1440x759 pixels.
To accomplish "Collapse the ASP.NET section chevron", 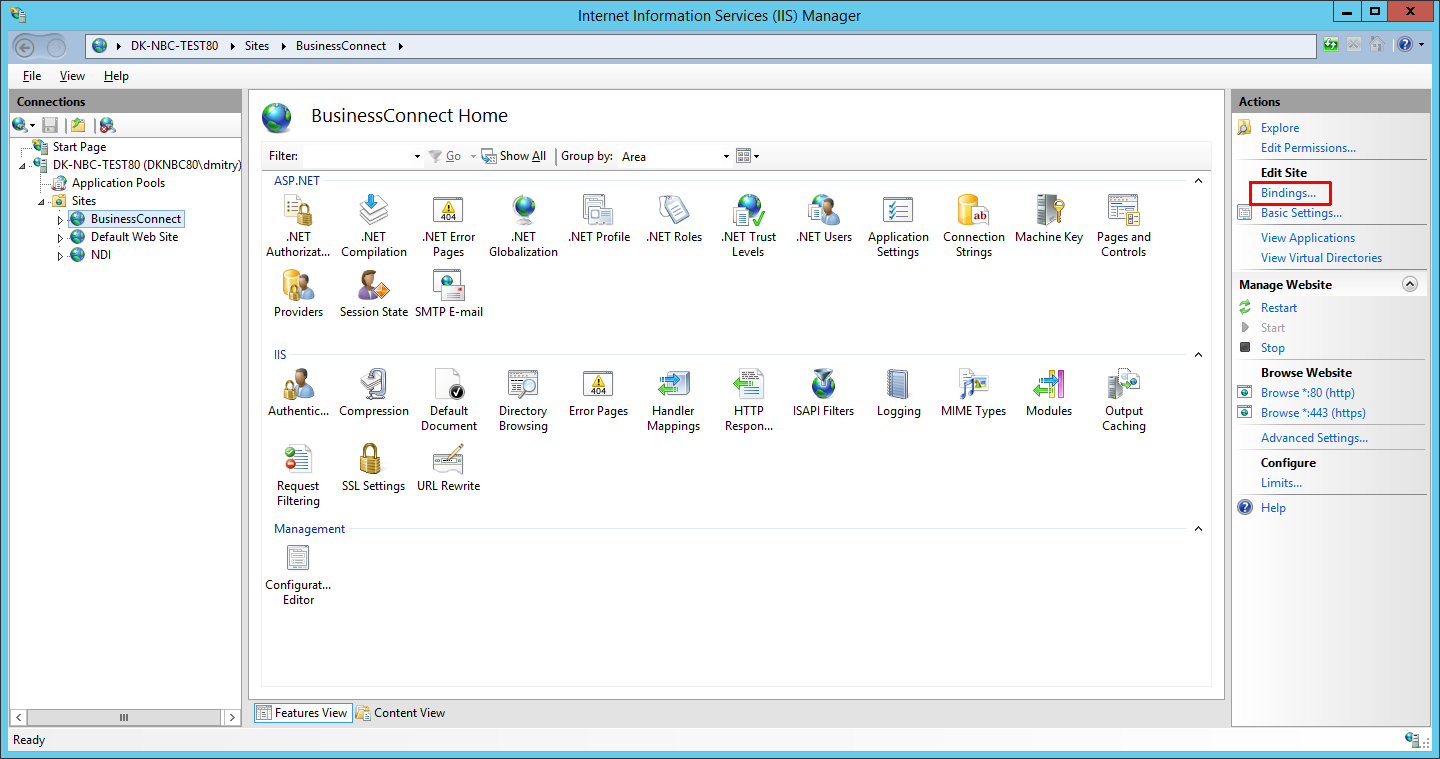I will (1197, 180).
